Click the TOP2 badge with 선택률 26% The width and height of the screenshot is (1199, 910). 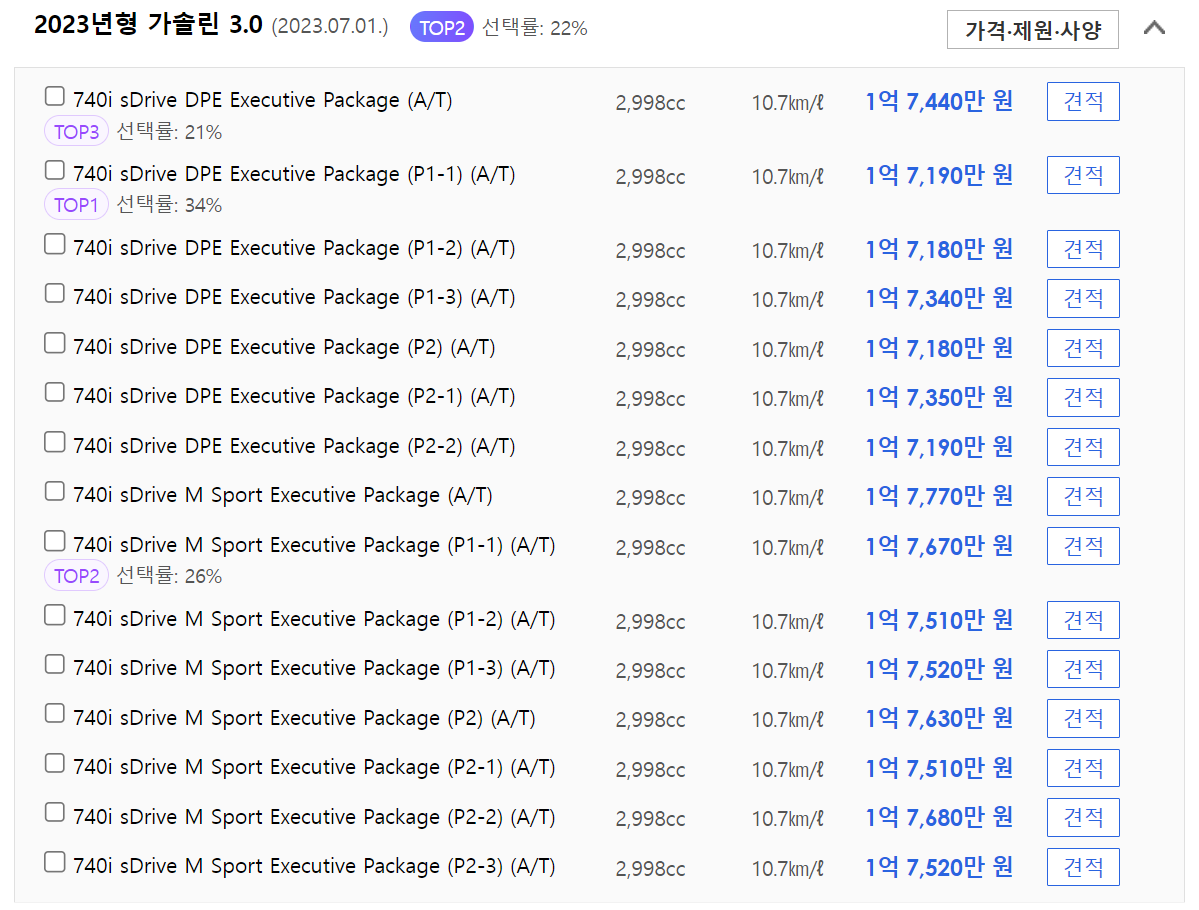[x=76, y=576]
